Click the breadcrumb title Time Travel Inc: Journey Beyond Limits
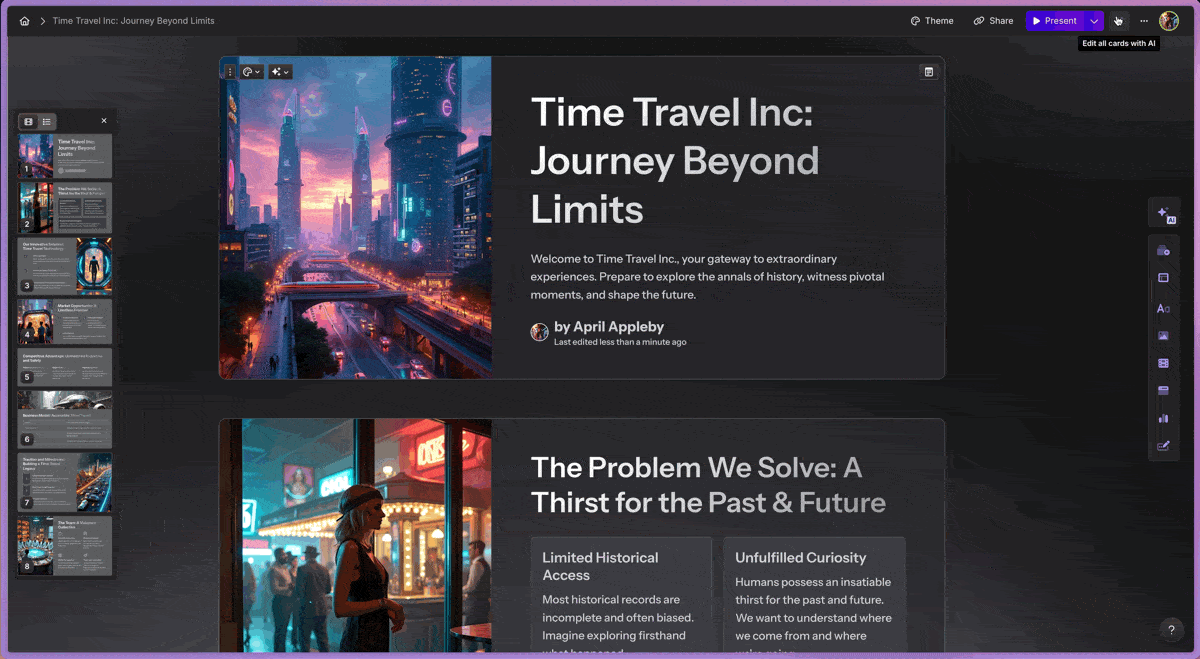This screenshot has width=1200, height=659. (133, 21)
